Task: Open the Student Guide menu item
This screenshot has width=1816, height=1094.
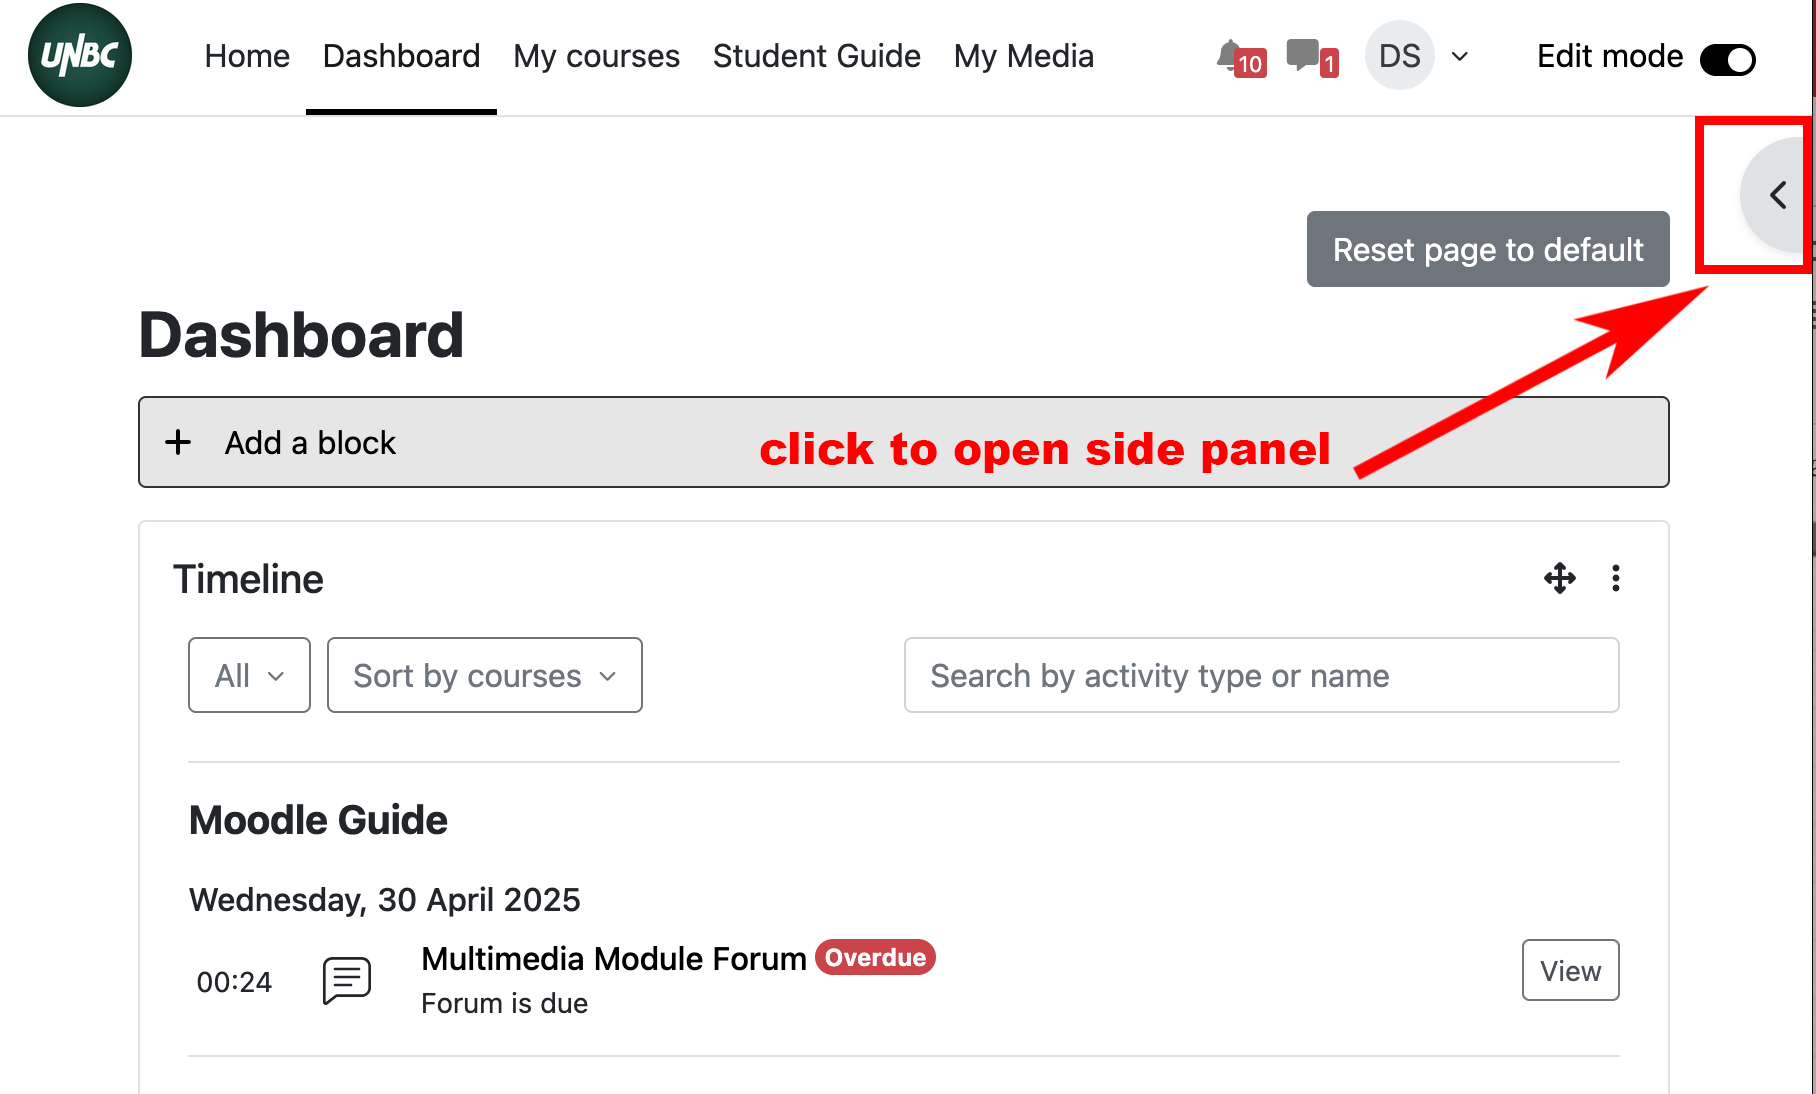Action: pyautogui.click(x=816, y=56)
